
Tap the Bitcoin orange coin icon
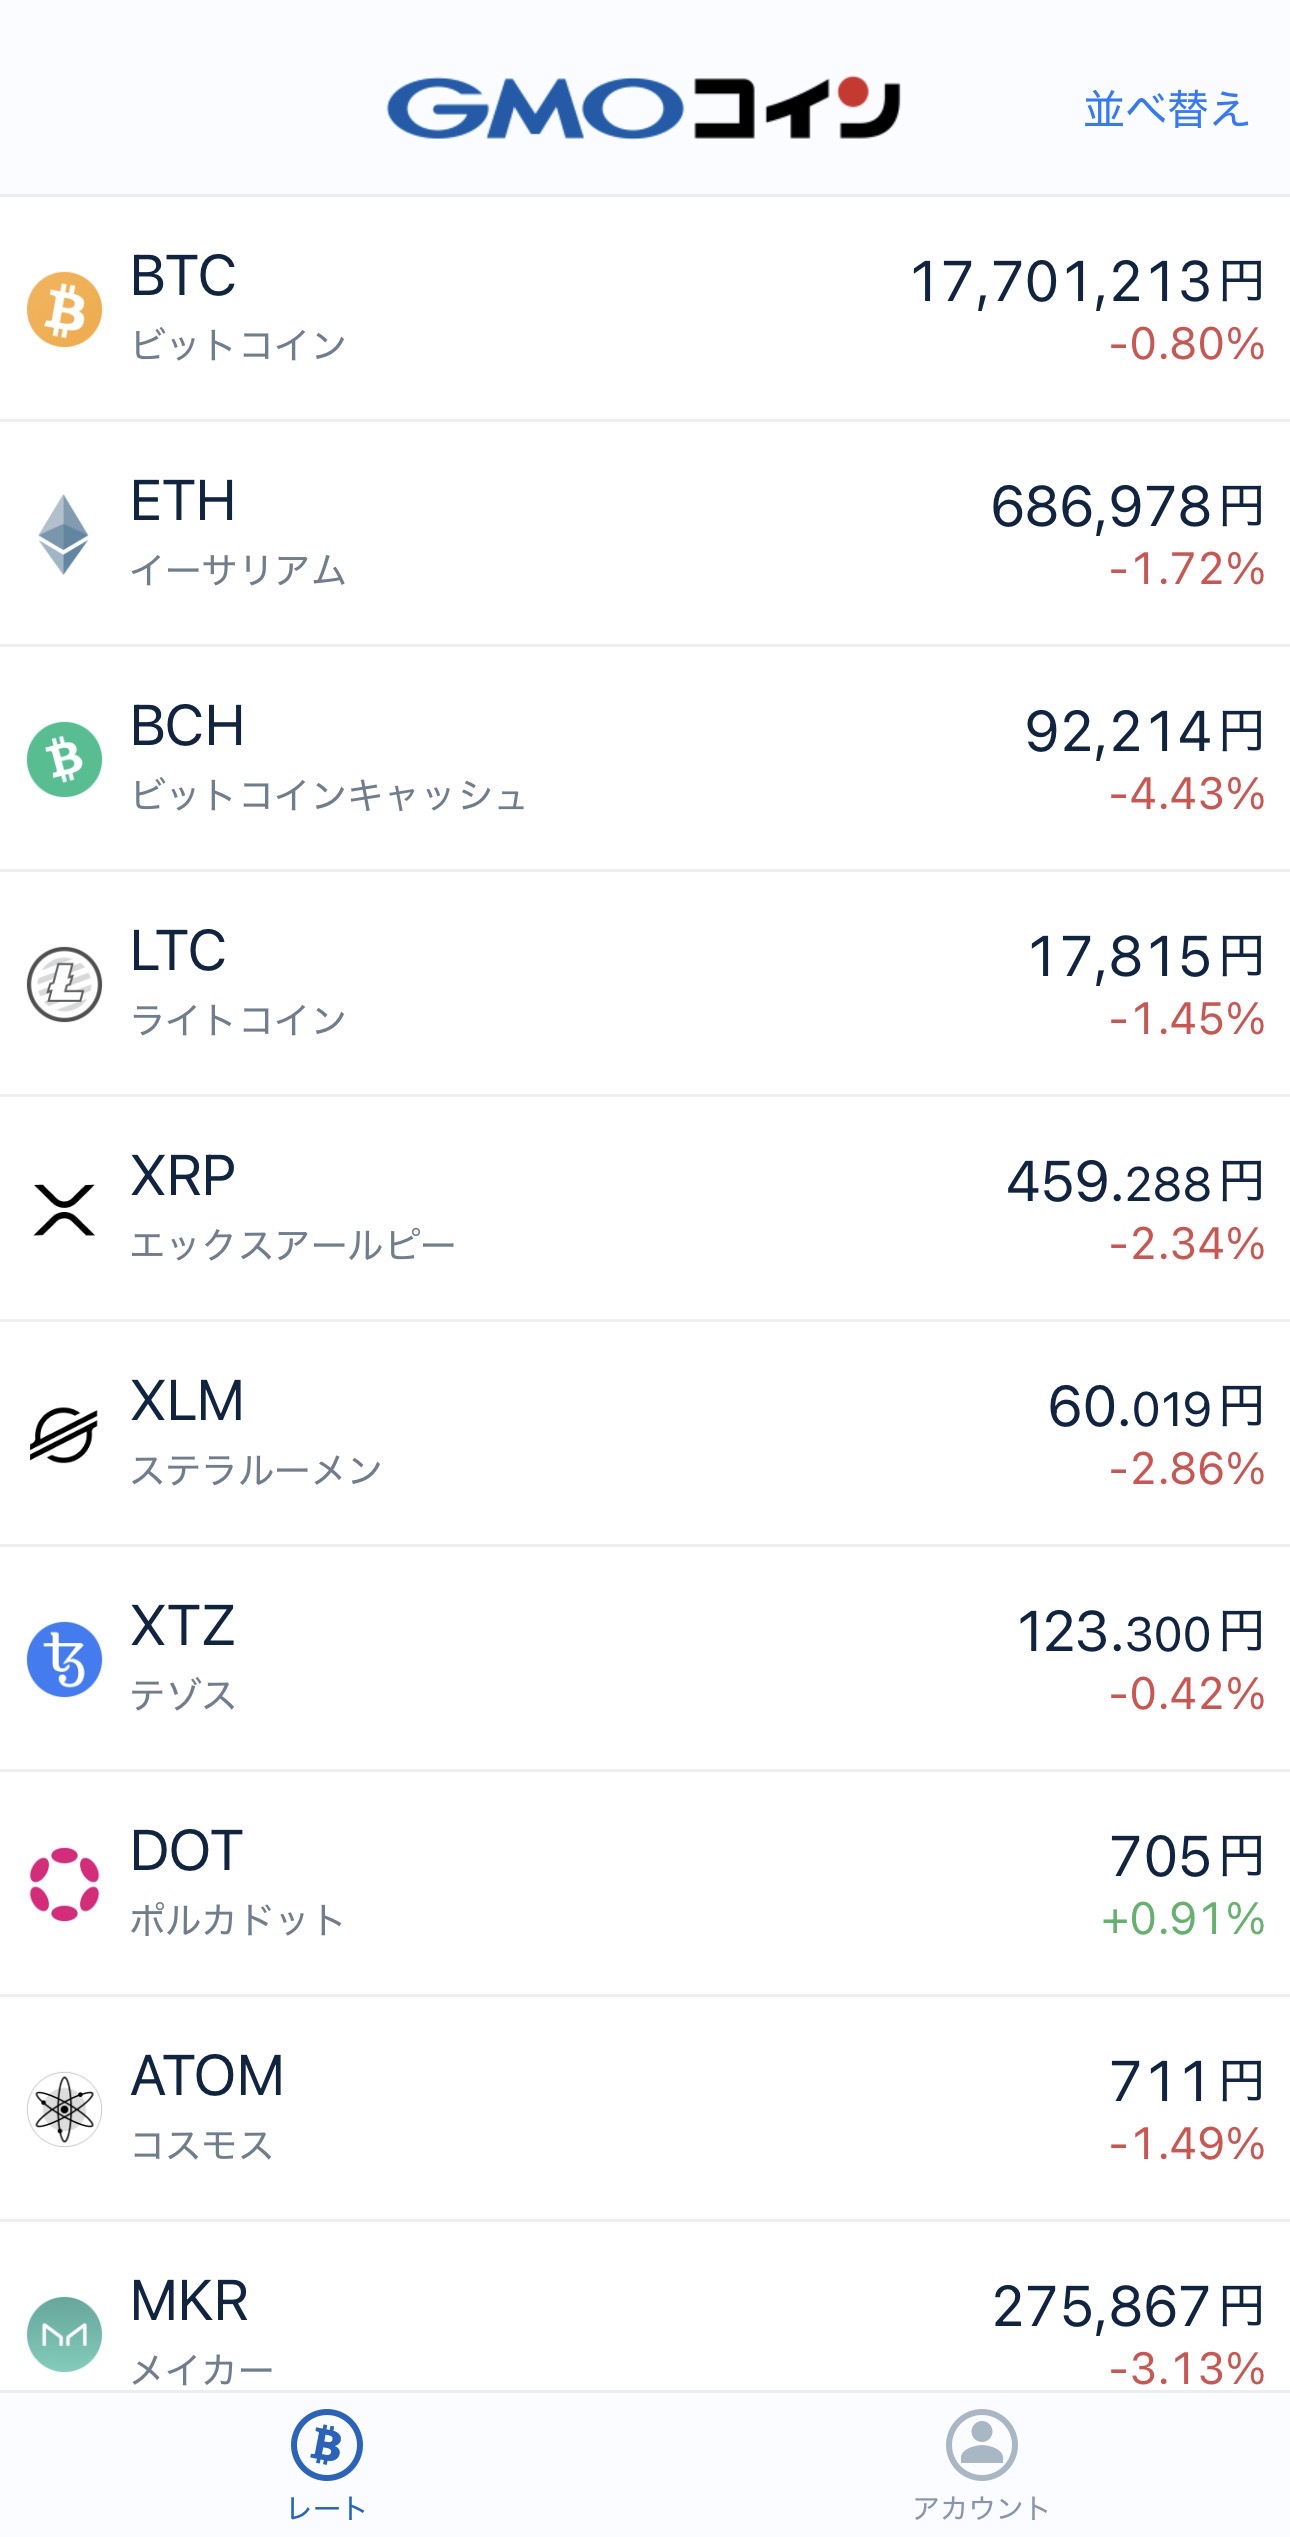click(64, 310)
